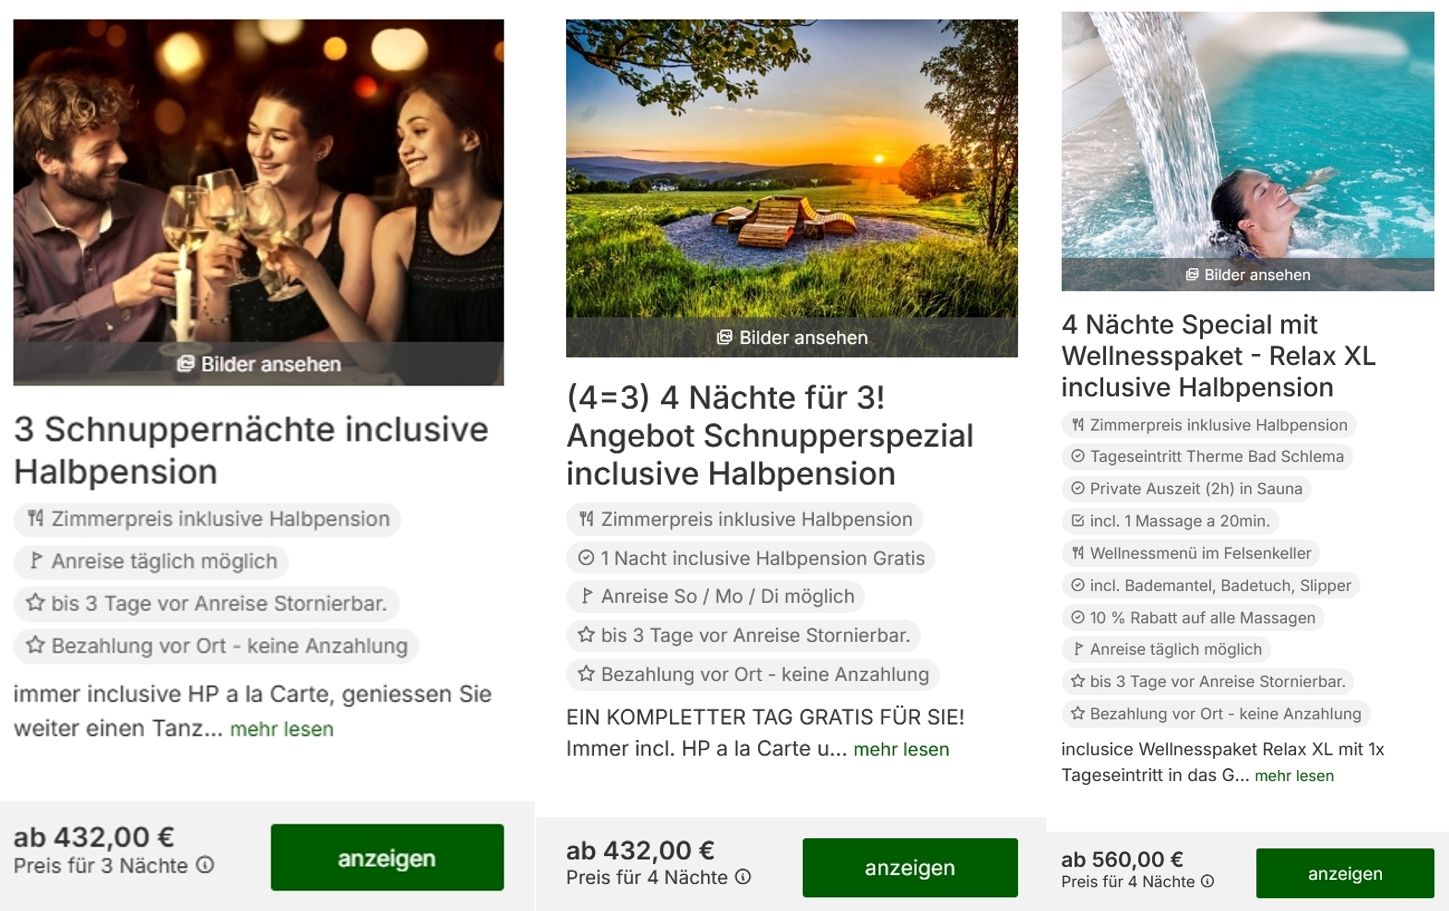Expand mehr lesen for Wellnesspaket Relax XL text

pyautogui.click(x=1294, y=776)
